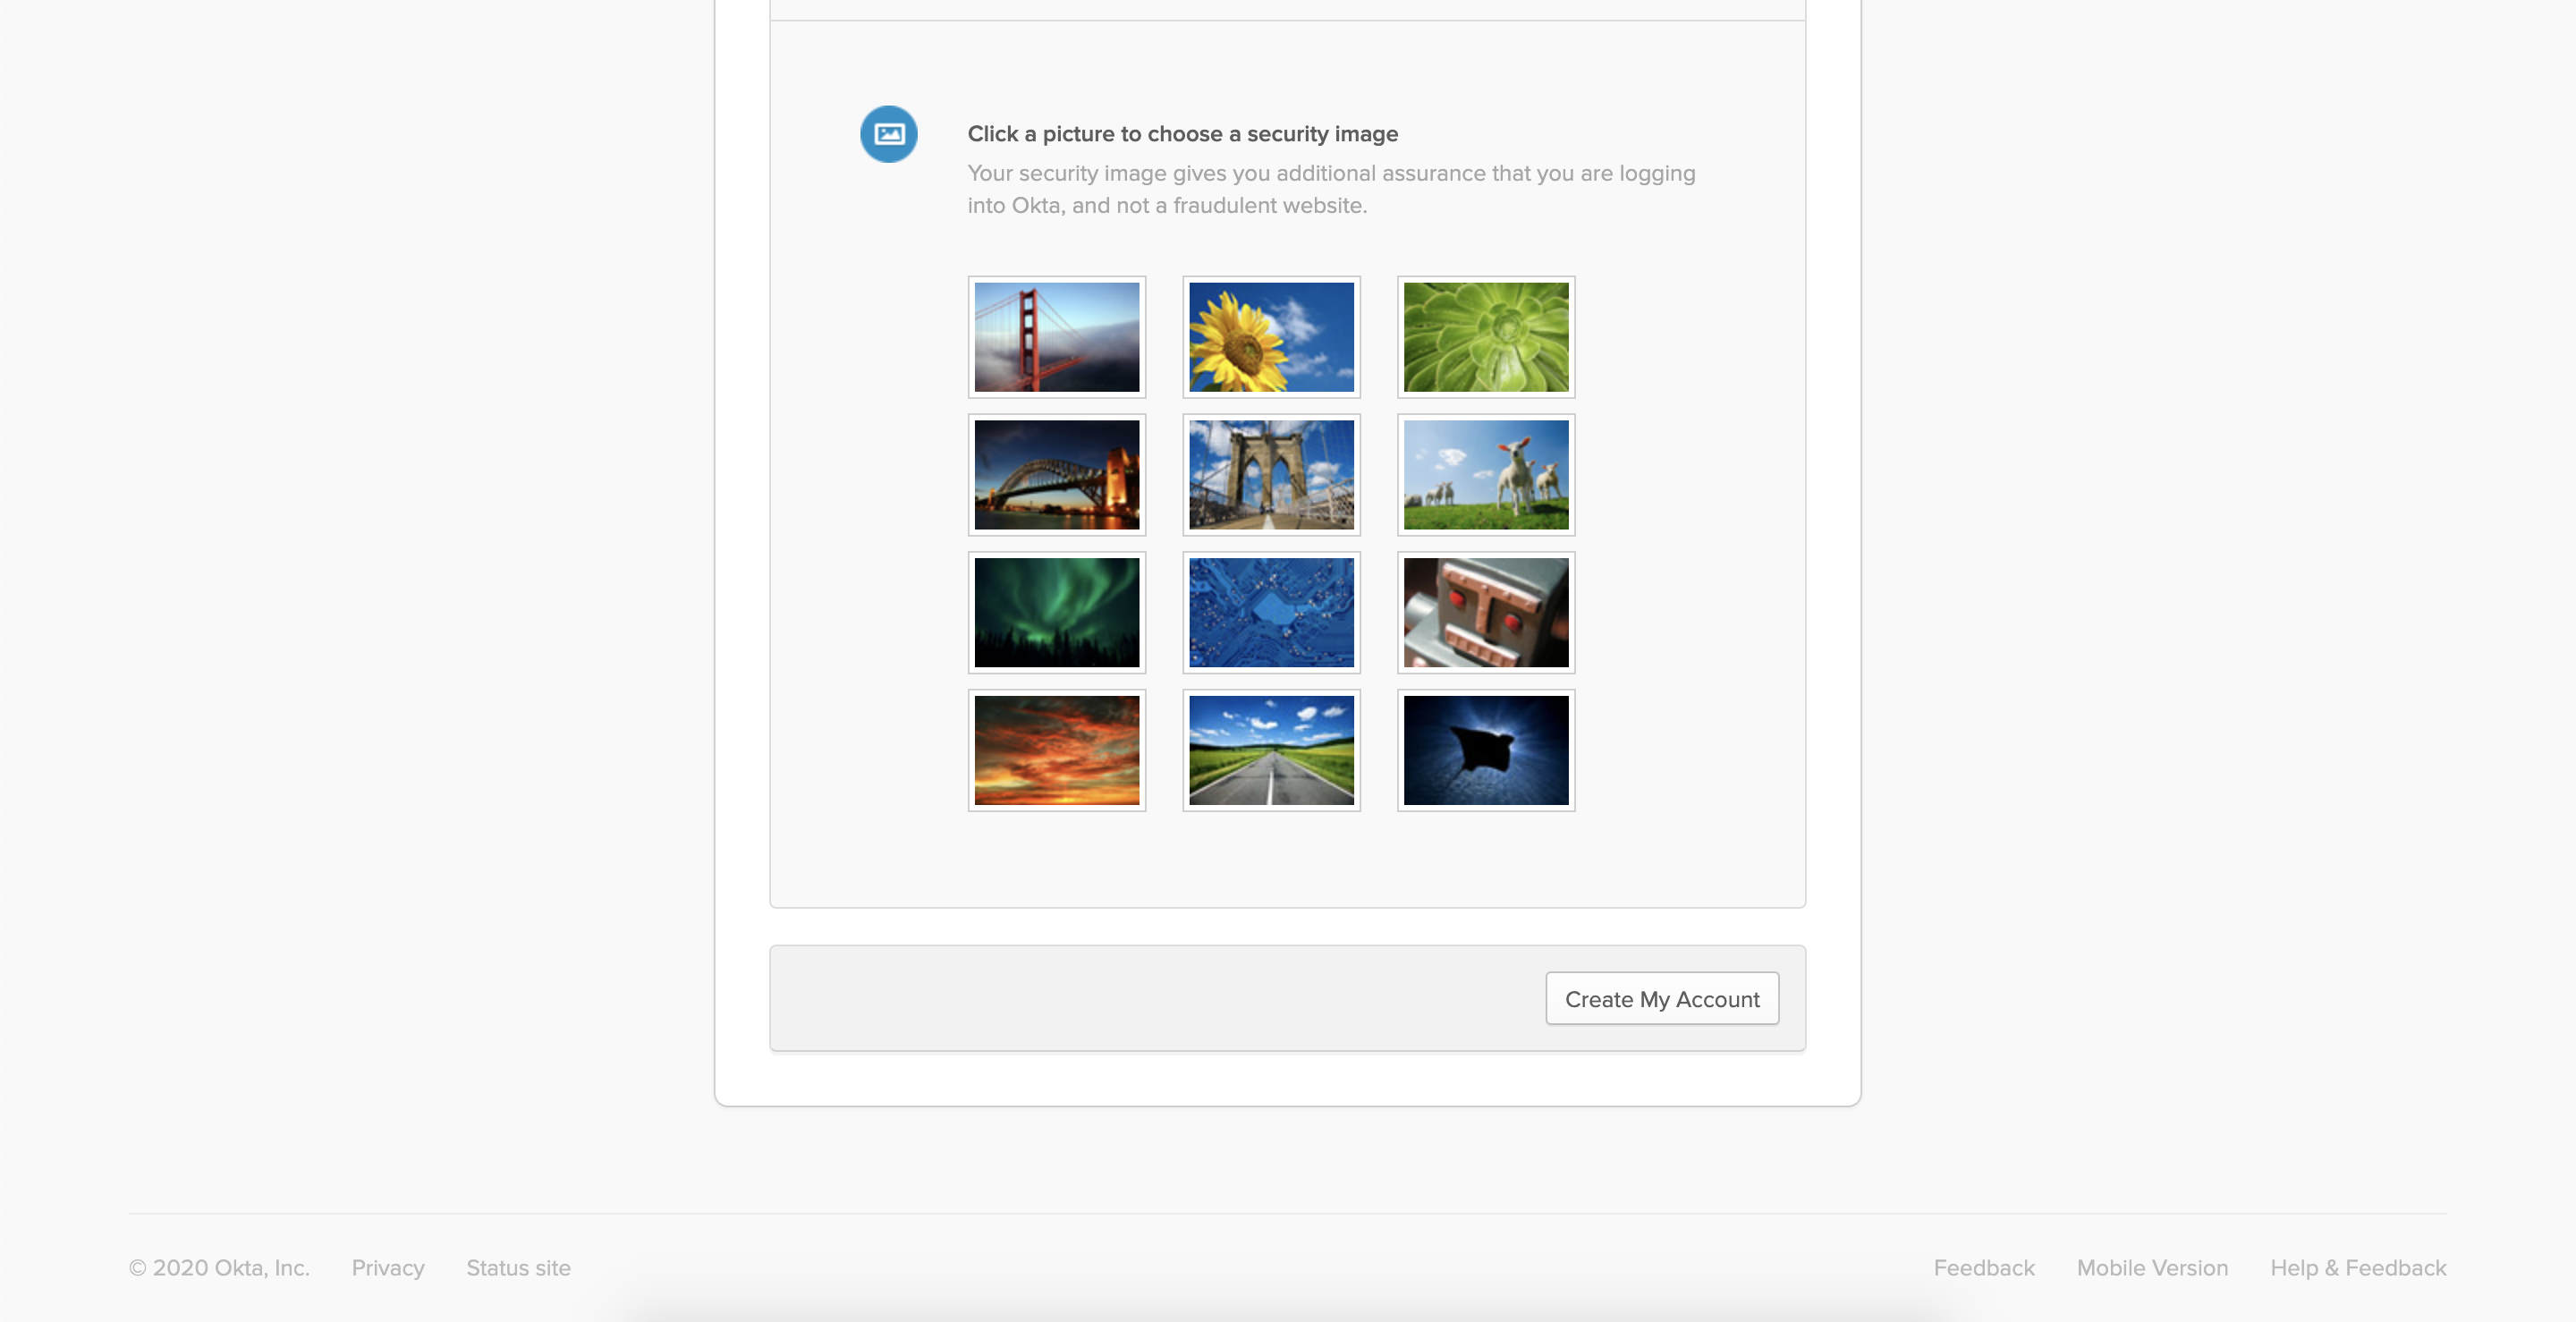Screen dimensions: 2576x1322
Task: Open the Privacy link in footer
Action: (x=388, y=1268)
